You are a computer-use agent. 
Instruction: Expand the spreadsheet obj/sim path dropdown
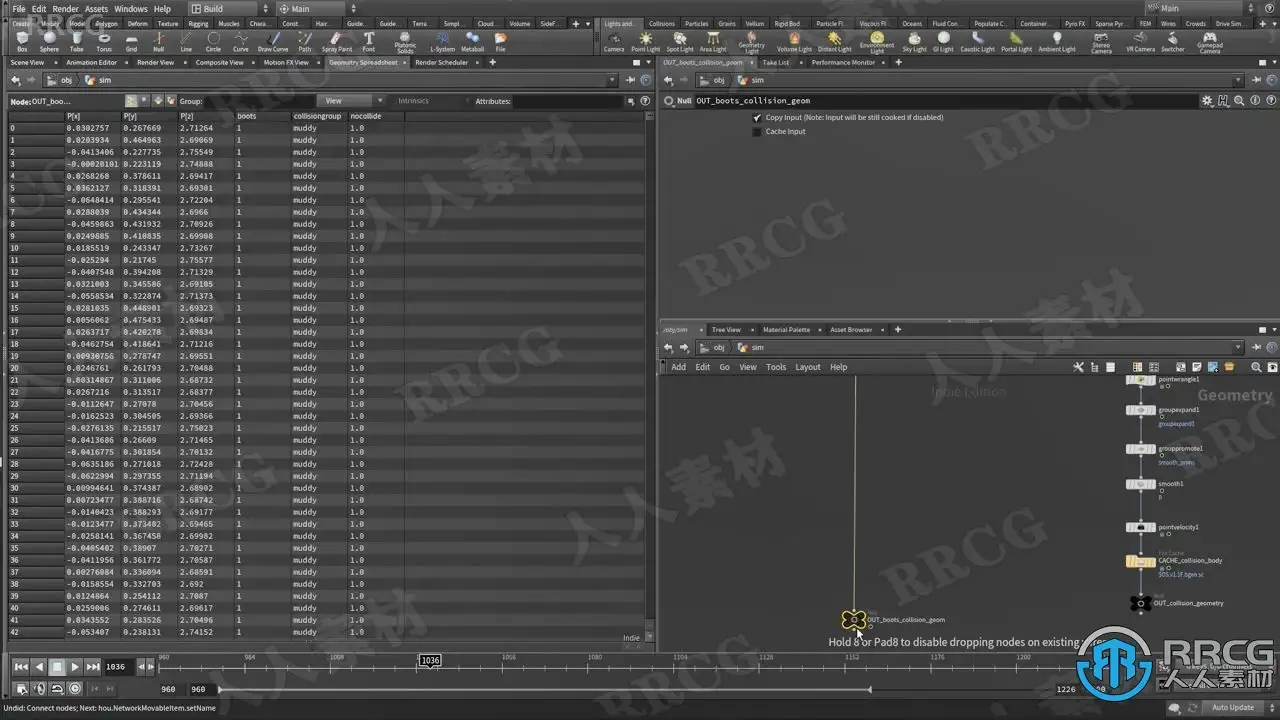pyautogui.click(x=612, y=80)
